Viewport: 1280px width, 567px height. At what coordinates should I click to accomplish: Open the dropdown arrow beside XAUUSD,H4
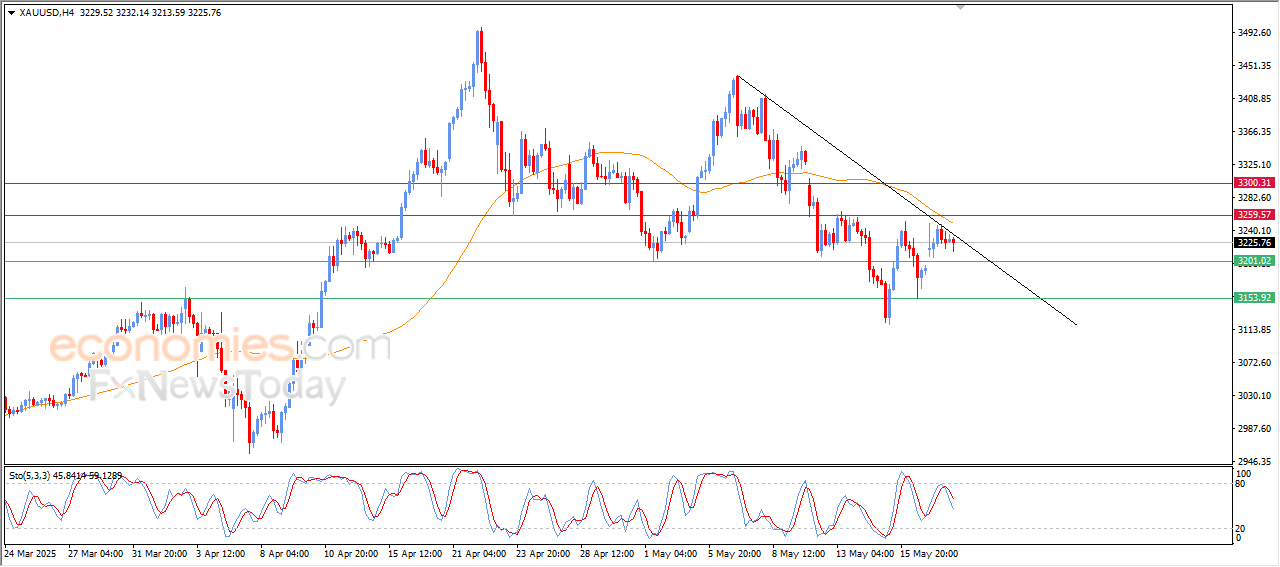point(11,12)
